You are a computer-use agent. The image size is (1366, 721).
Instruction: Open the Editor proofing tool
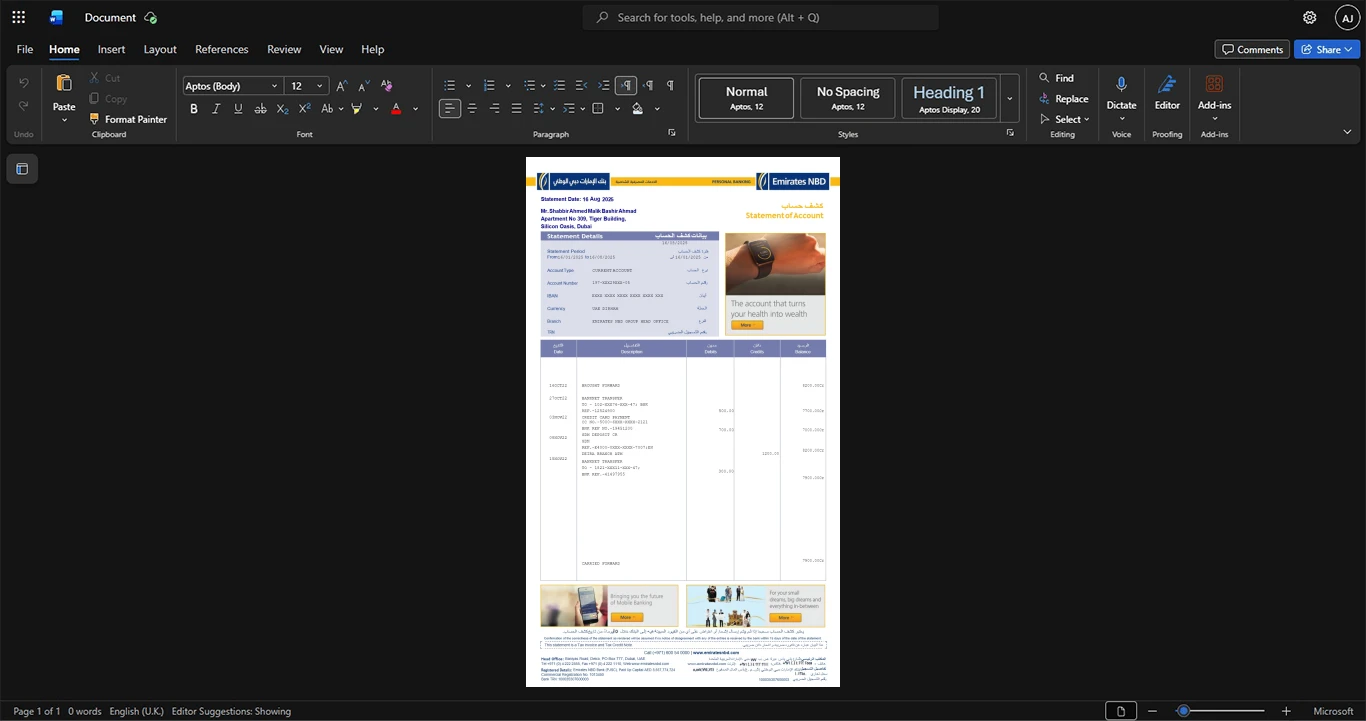click(1167, 92)
